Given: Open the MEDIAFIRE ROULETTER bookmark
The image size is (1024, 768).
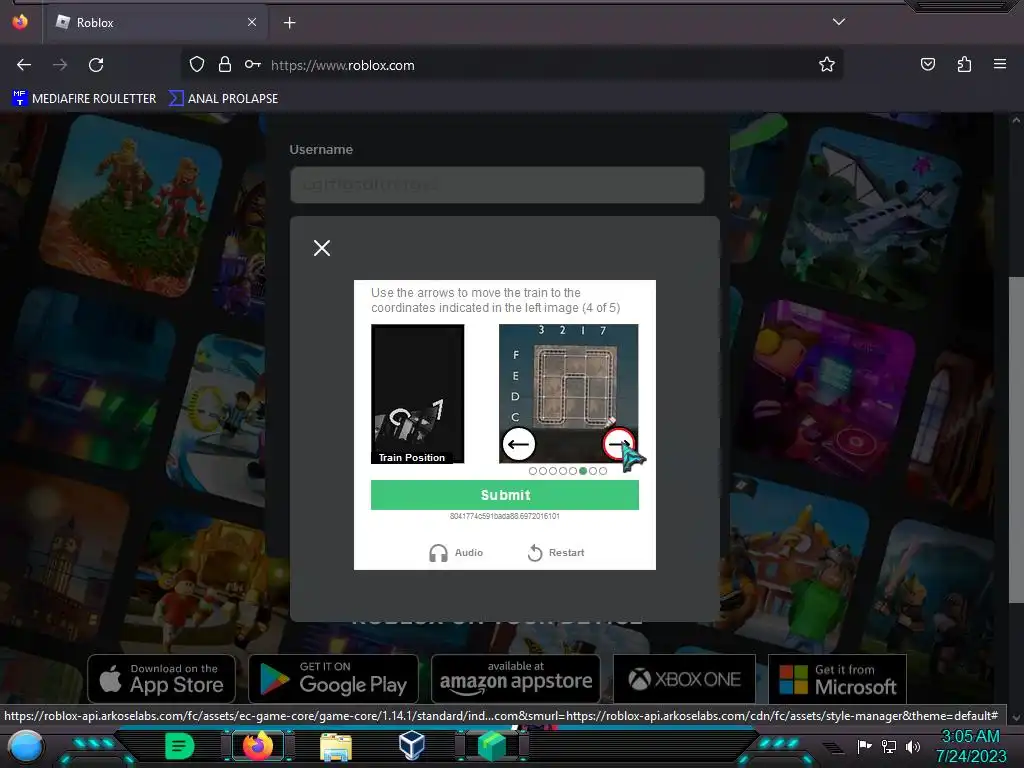Looking at the screenshot, I should pyautogui.click(x=84, y=99).
